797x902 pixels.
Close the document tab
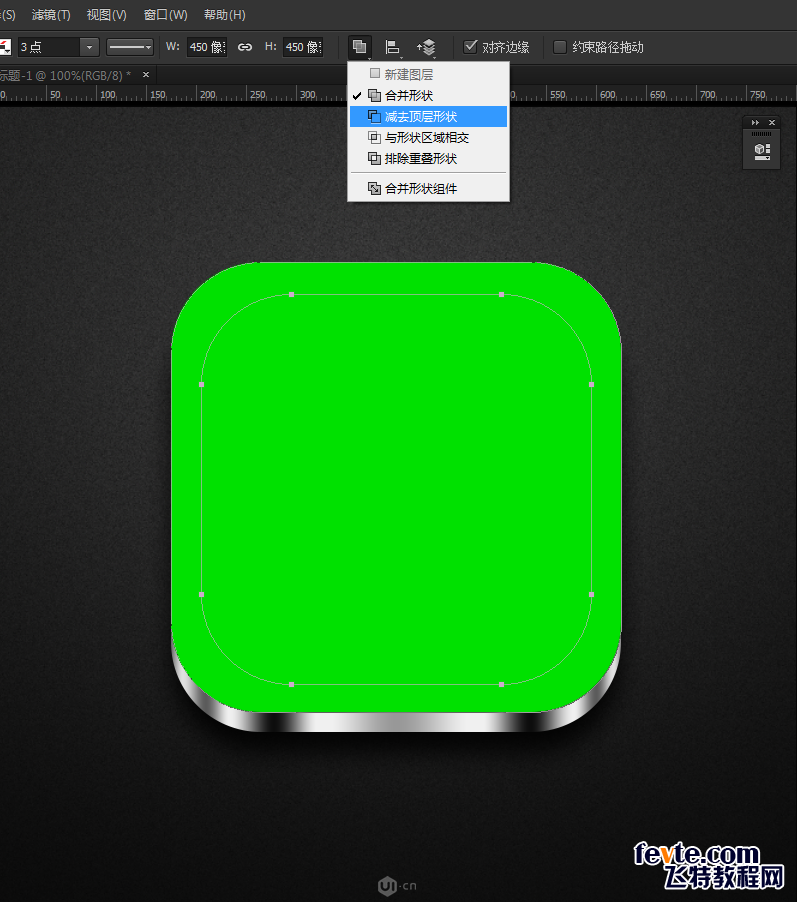146,75
